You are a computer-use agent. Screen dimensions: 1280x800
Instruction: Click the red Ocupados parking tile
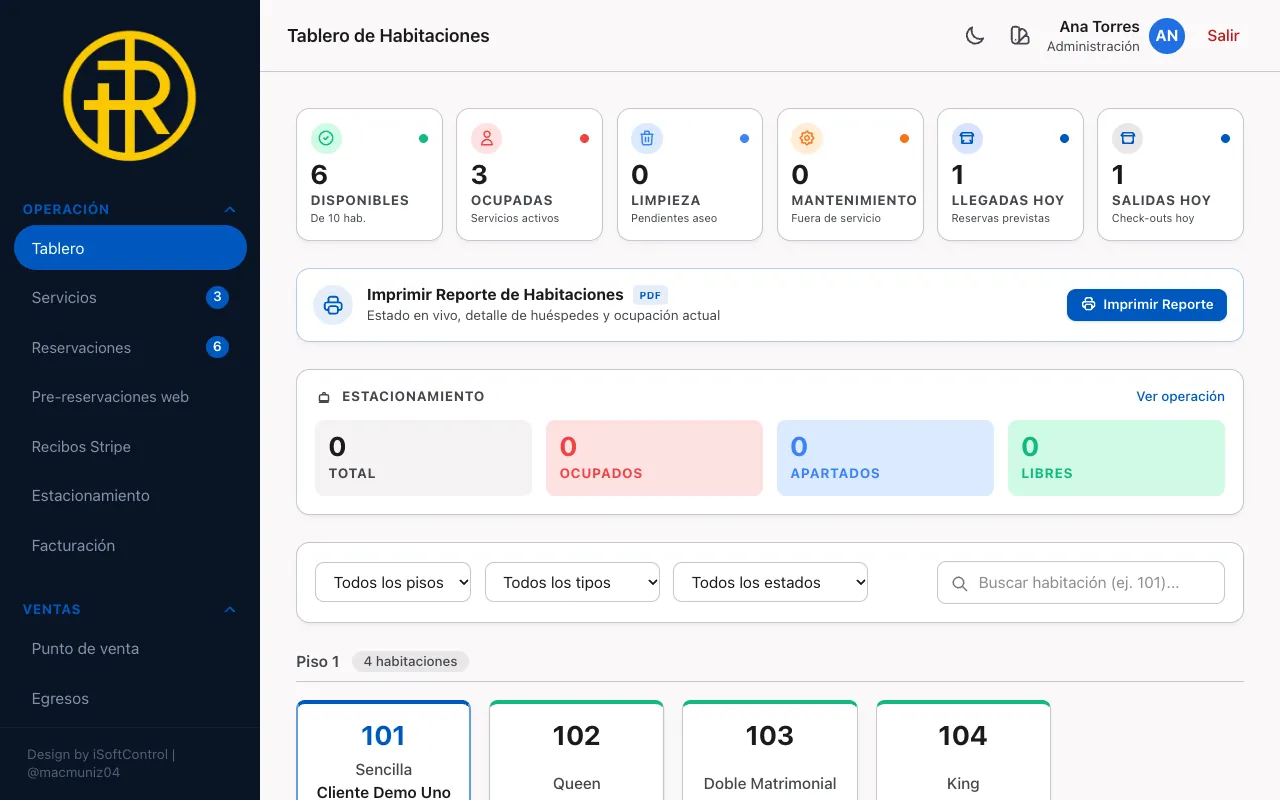click(655, 458)
